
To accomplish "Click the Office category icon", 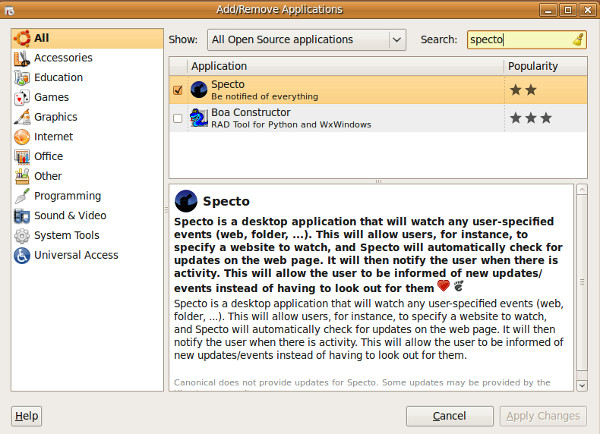I will pyautogui.click(x=22, y=157).
